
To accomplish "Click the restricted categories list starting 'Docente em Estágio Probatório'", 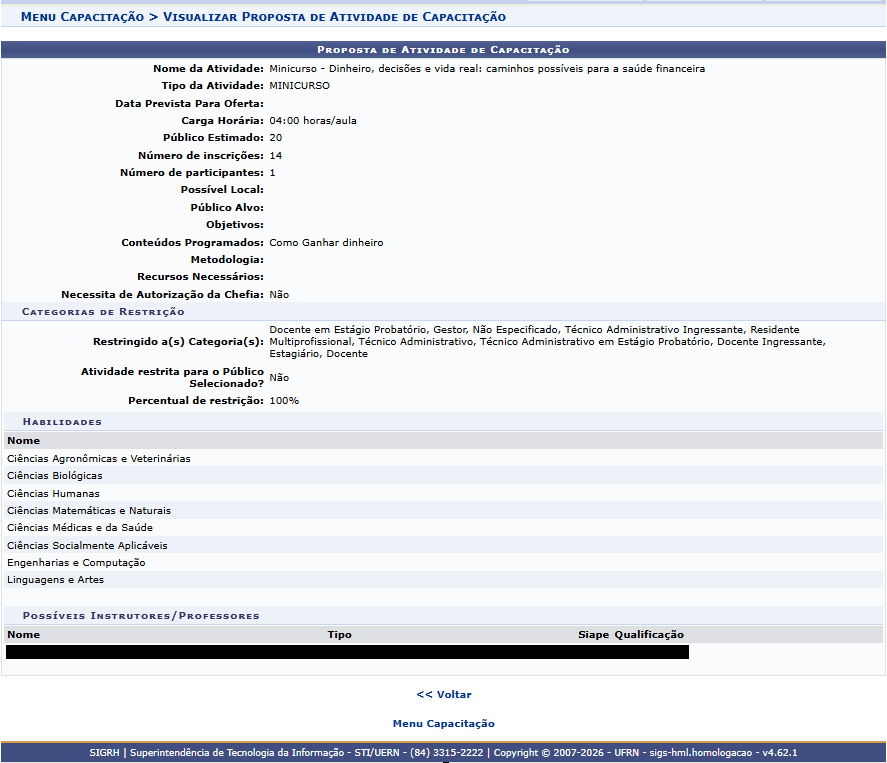I will tap(548, 342).
